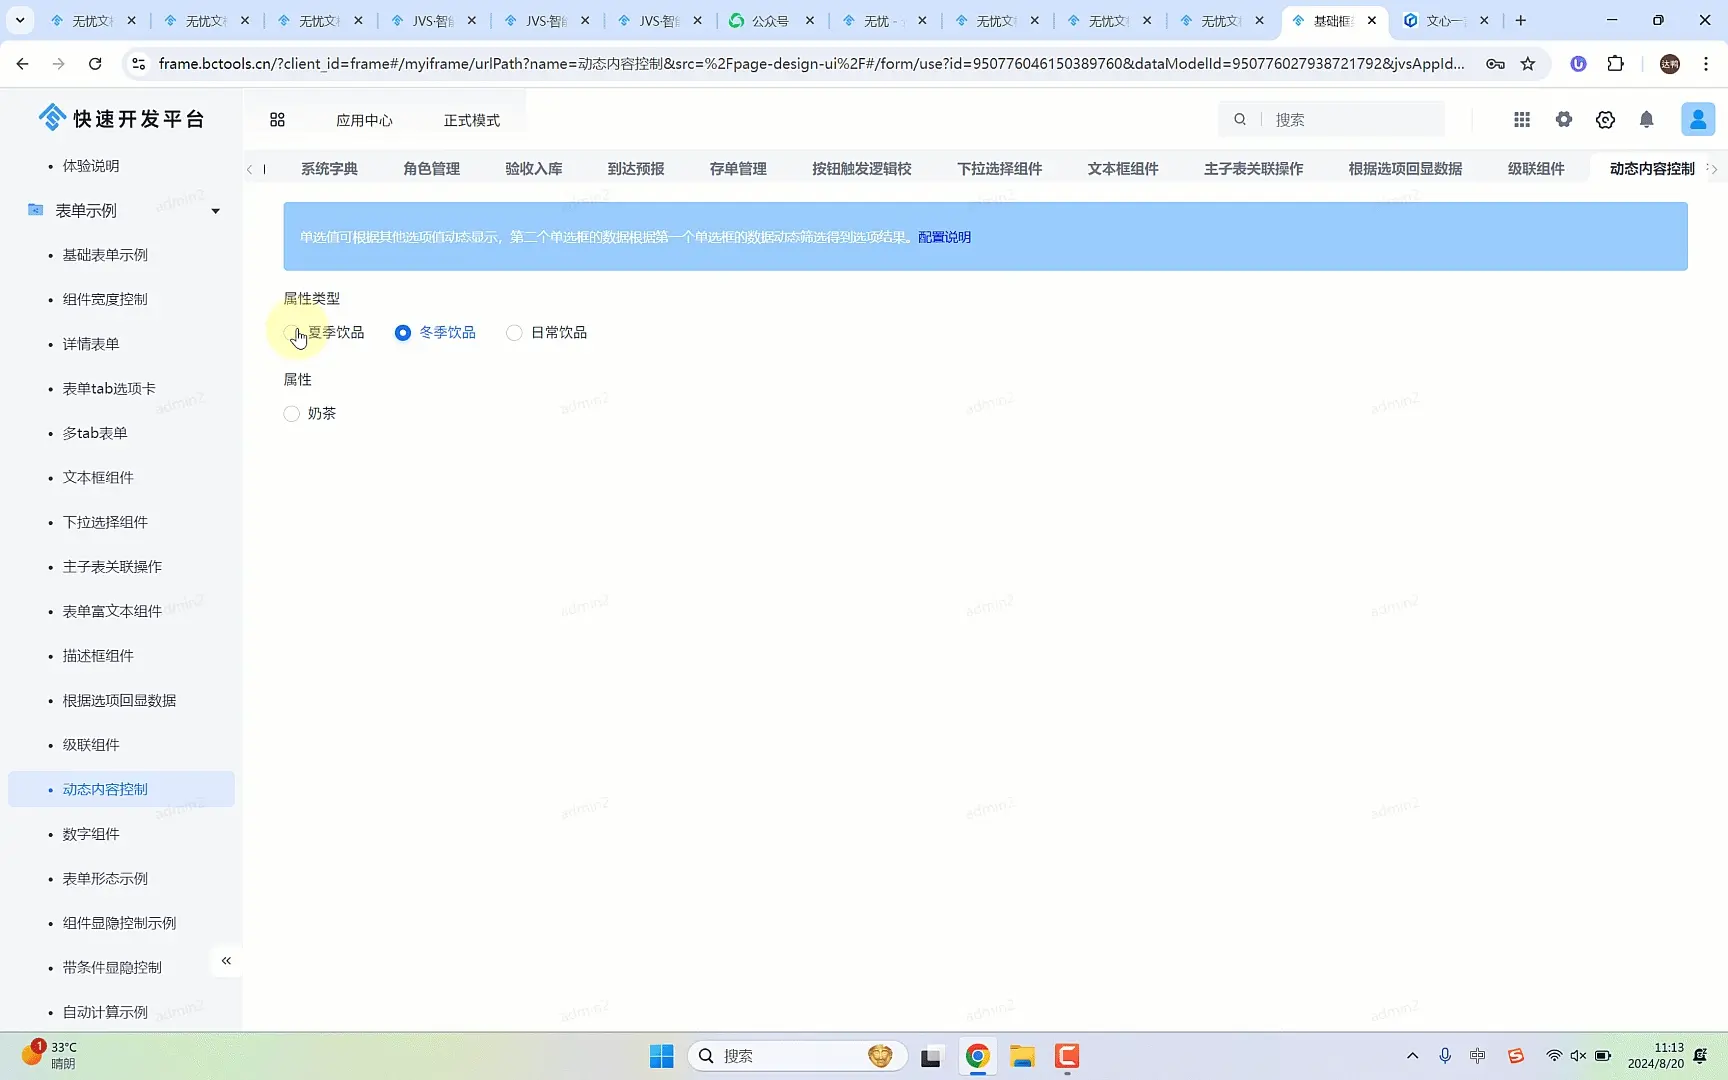
Task: Open the browser extensions puzzle icon
Action: pyautogui.click(x=1615, y=64)
